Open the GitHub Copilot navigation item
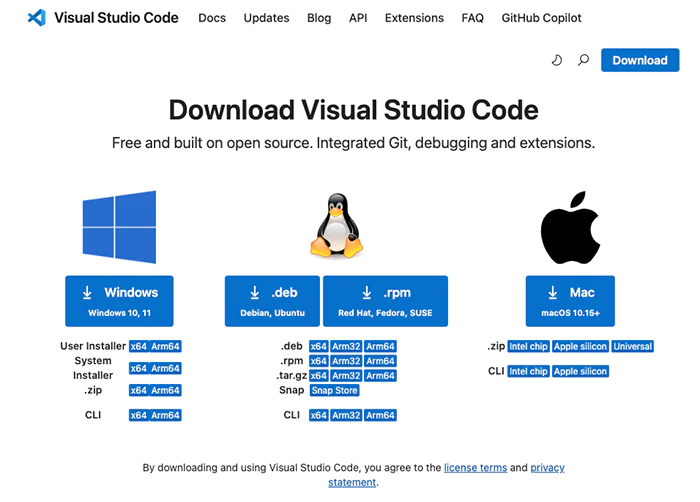This screenshot has width=700, height=502. [x=542, y=18]
